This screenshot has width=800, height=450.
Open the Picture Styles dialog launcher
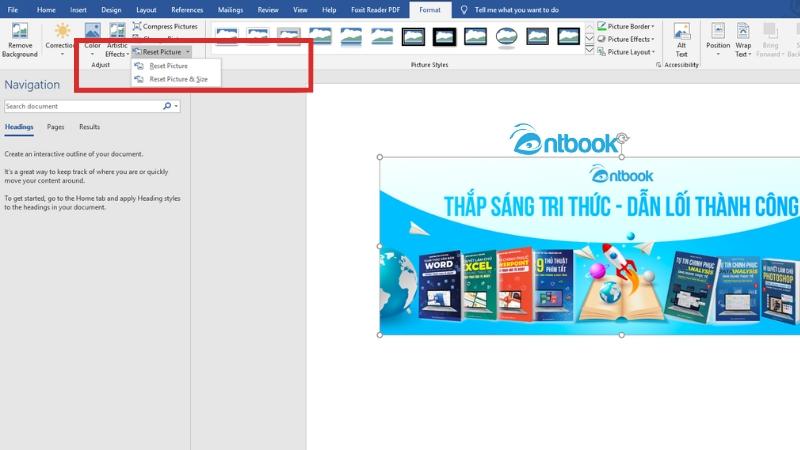coord(658,65)
